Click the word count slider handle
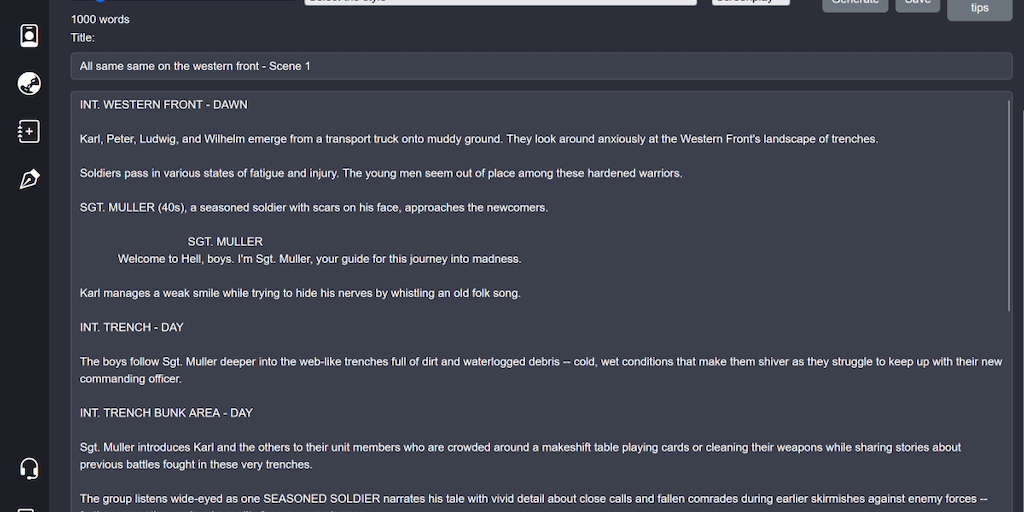Image resolution: width=1024 pixels, height=512 pixels. [x=98, y=2]
